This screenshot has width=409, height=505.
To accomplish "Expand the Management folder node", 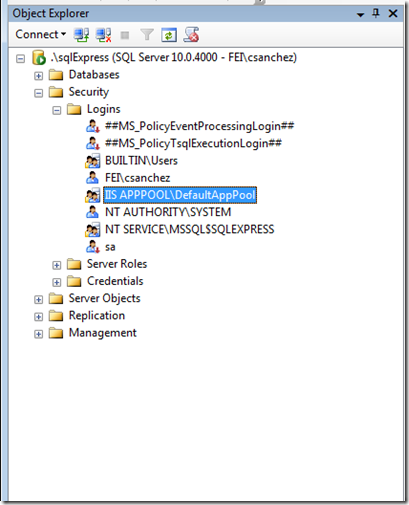I will click(39, 334).
